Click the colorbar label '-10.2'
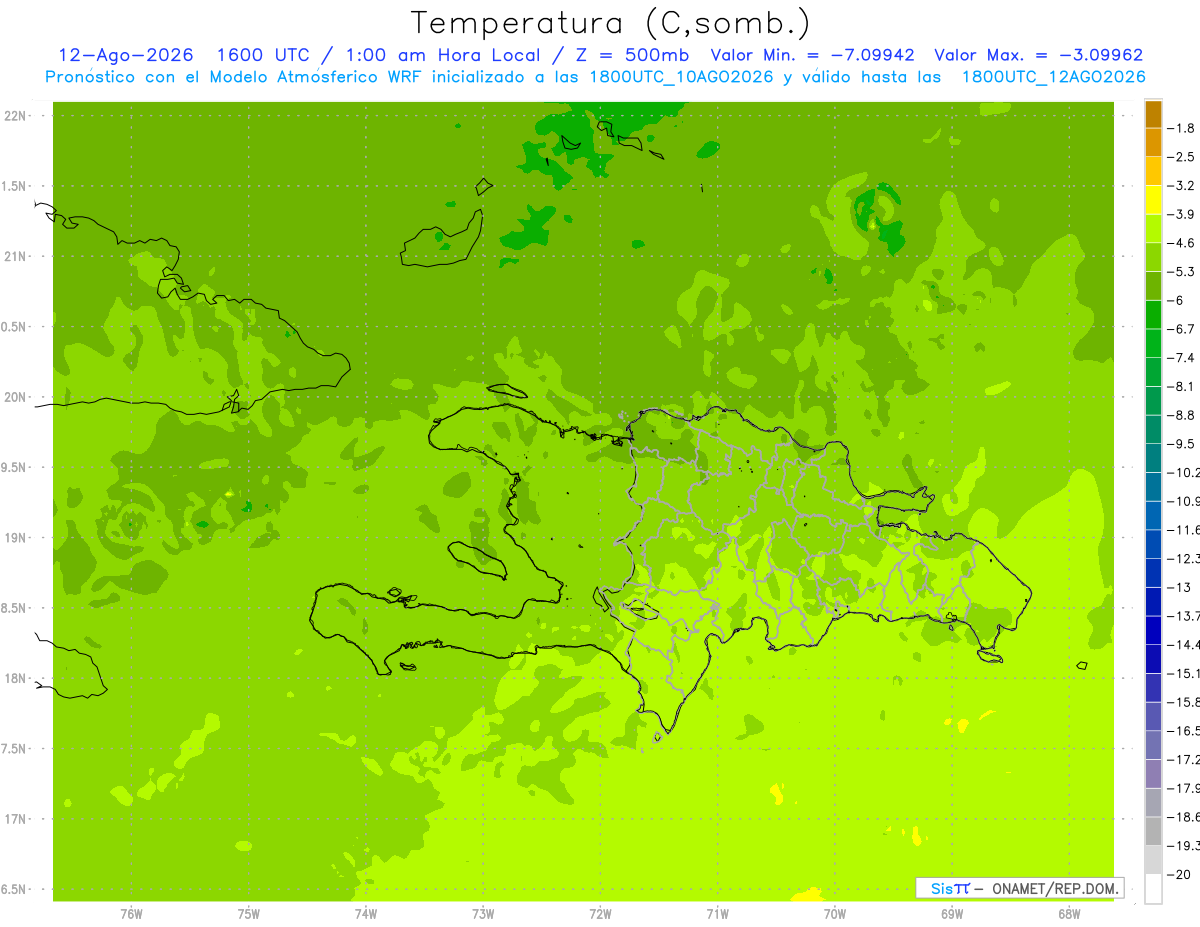The width and height of the screenshot is (1200, 927). point(1183,472)
